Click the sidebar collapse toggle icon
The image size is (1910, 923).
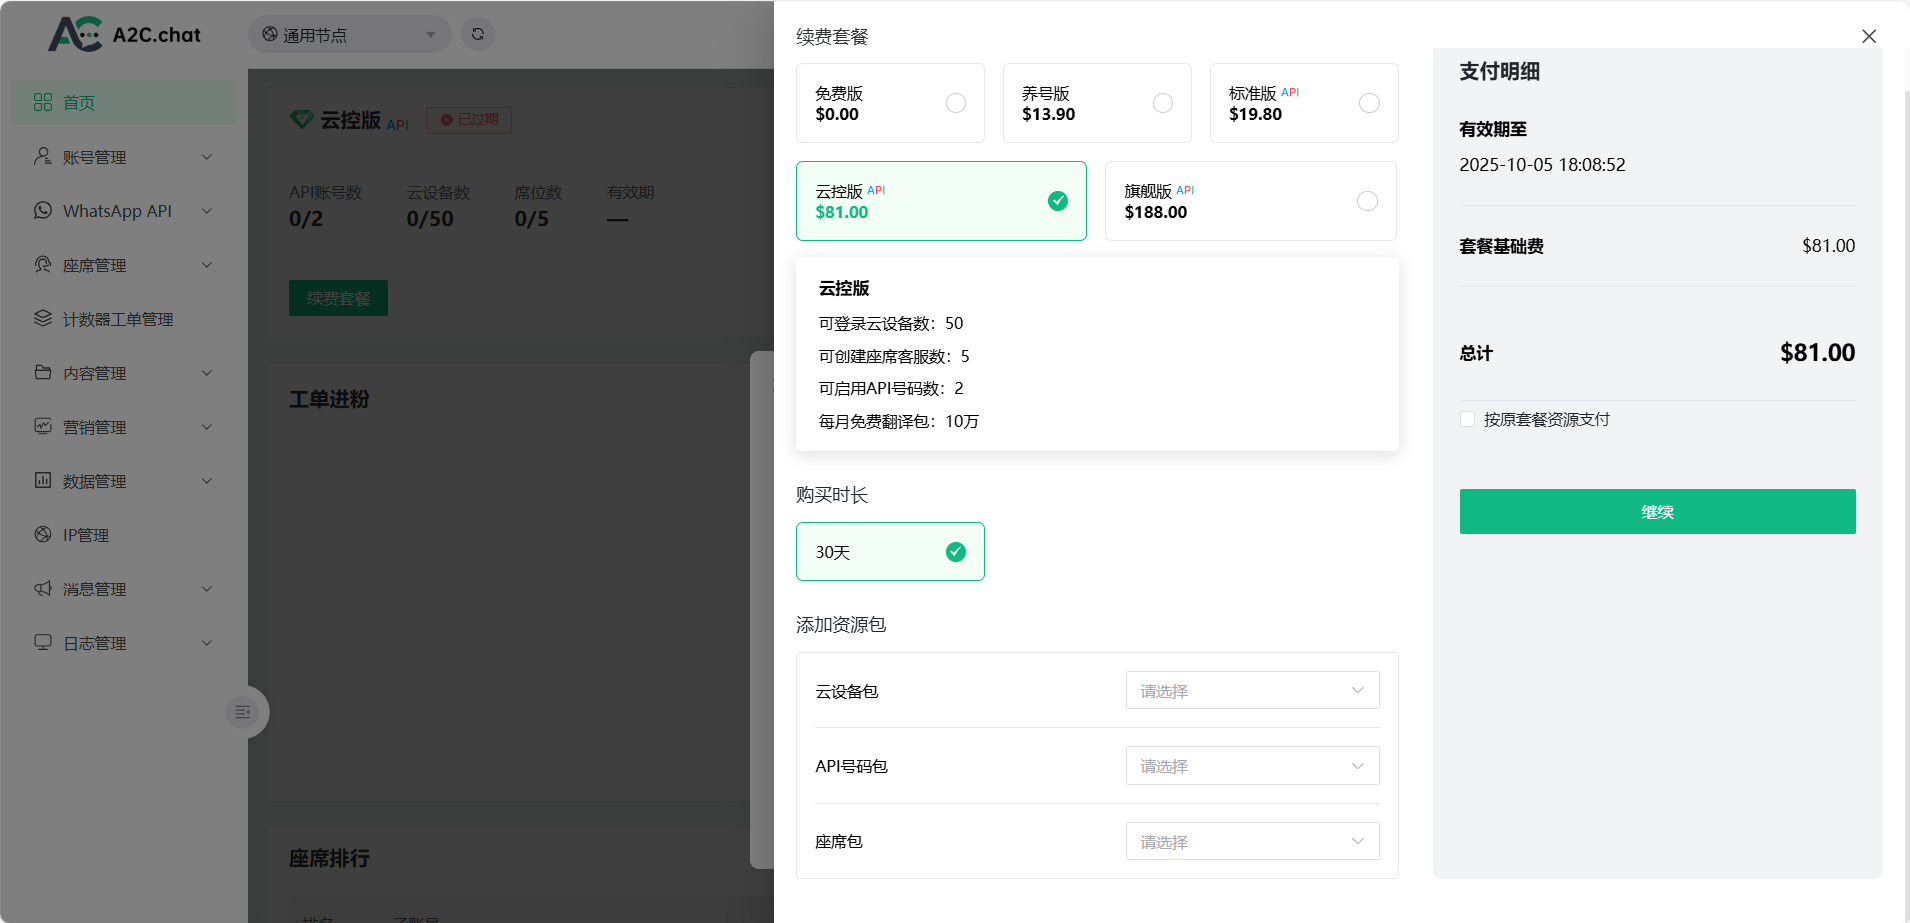pos(242,712)
